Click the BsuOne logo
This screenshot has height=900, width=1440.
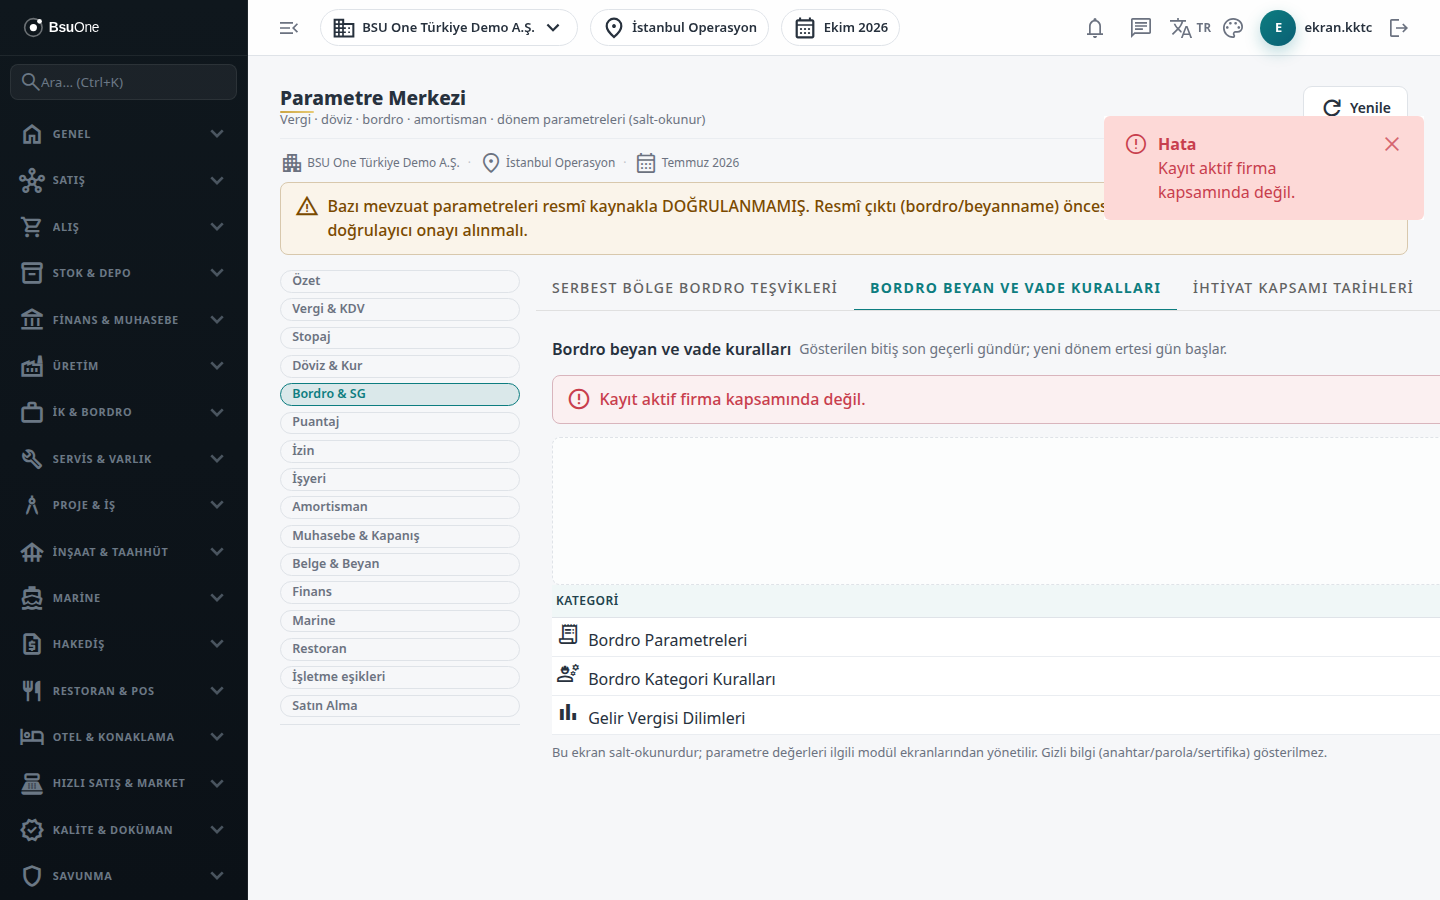(62, 27)
